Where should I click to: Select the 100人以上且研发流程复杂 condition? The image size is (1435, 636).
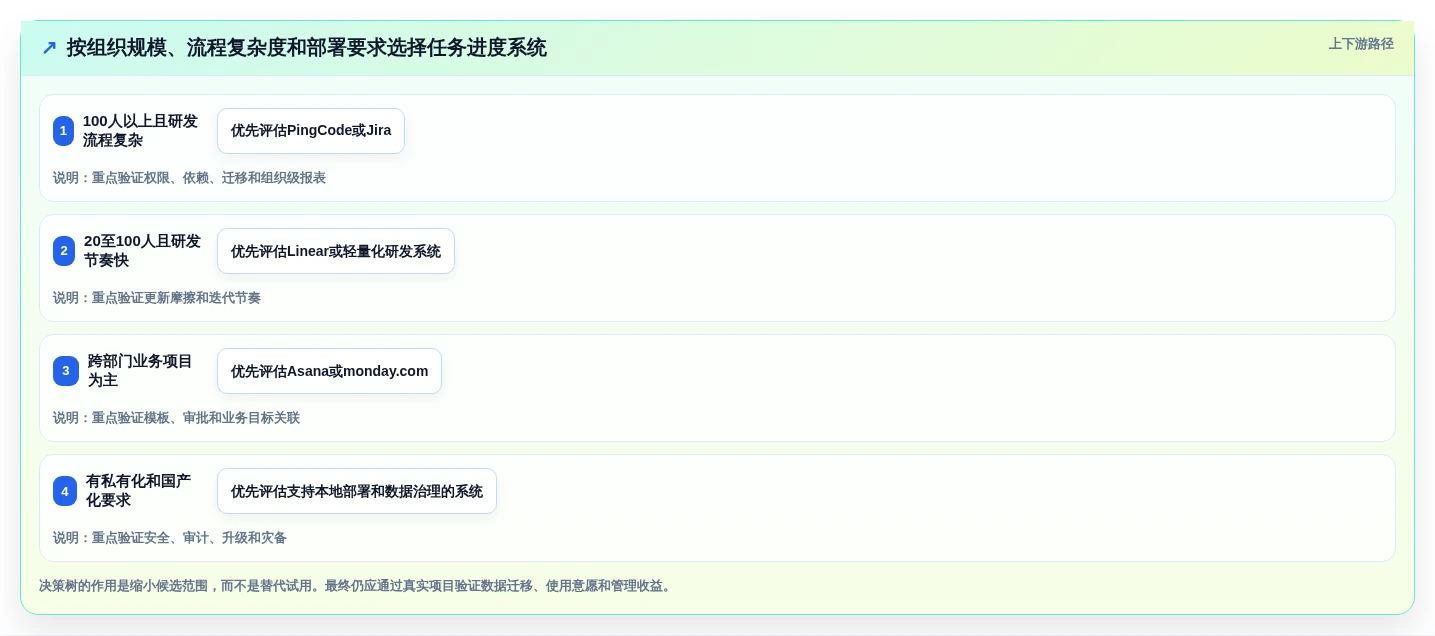(x=140, y=131)
